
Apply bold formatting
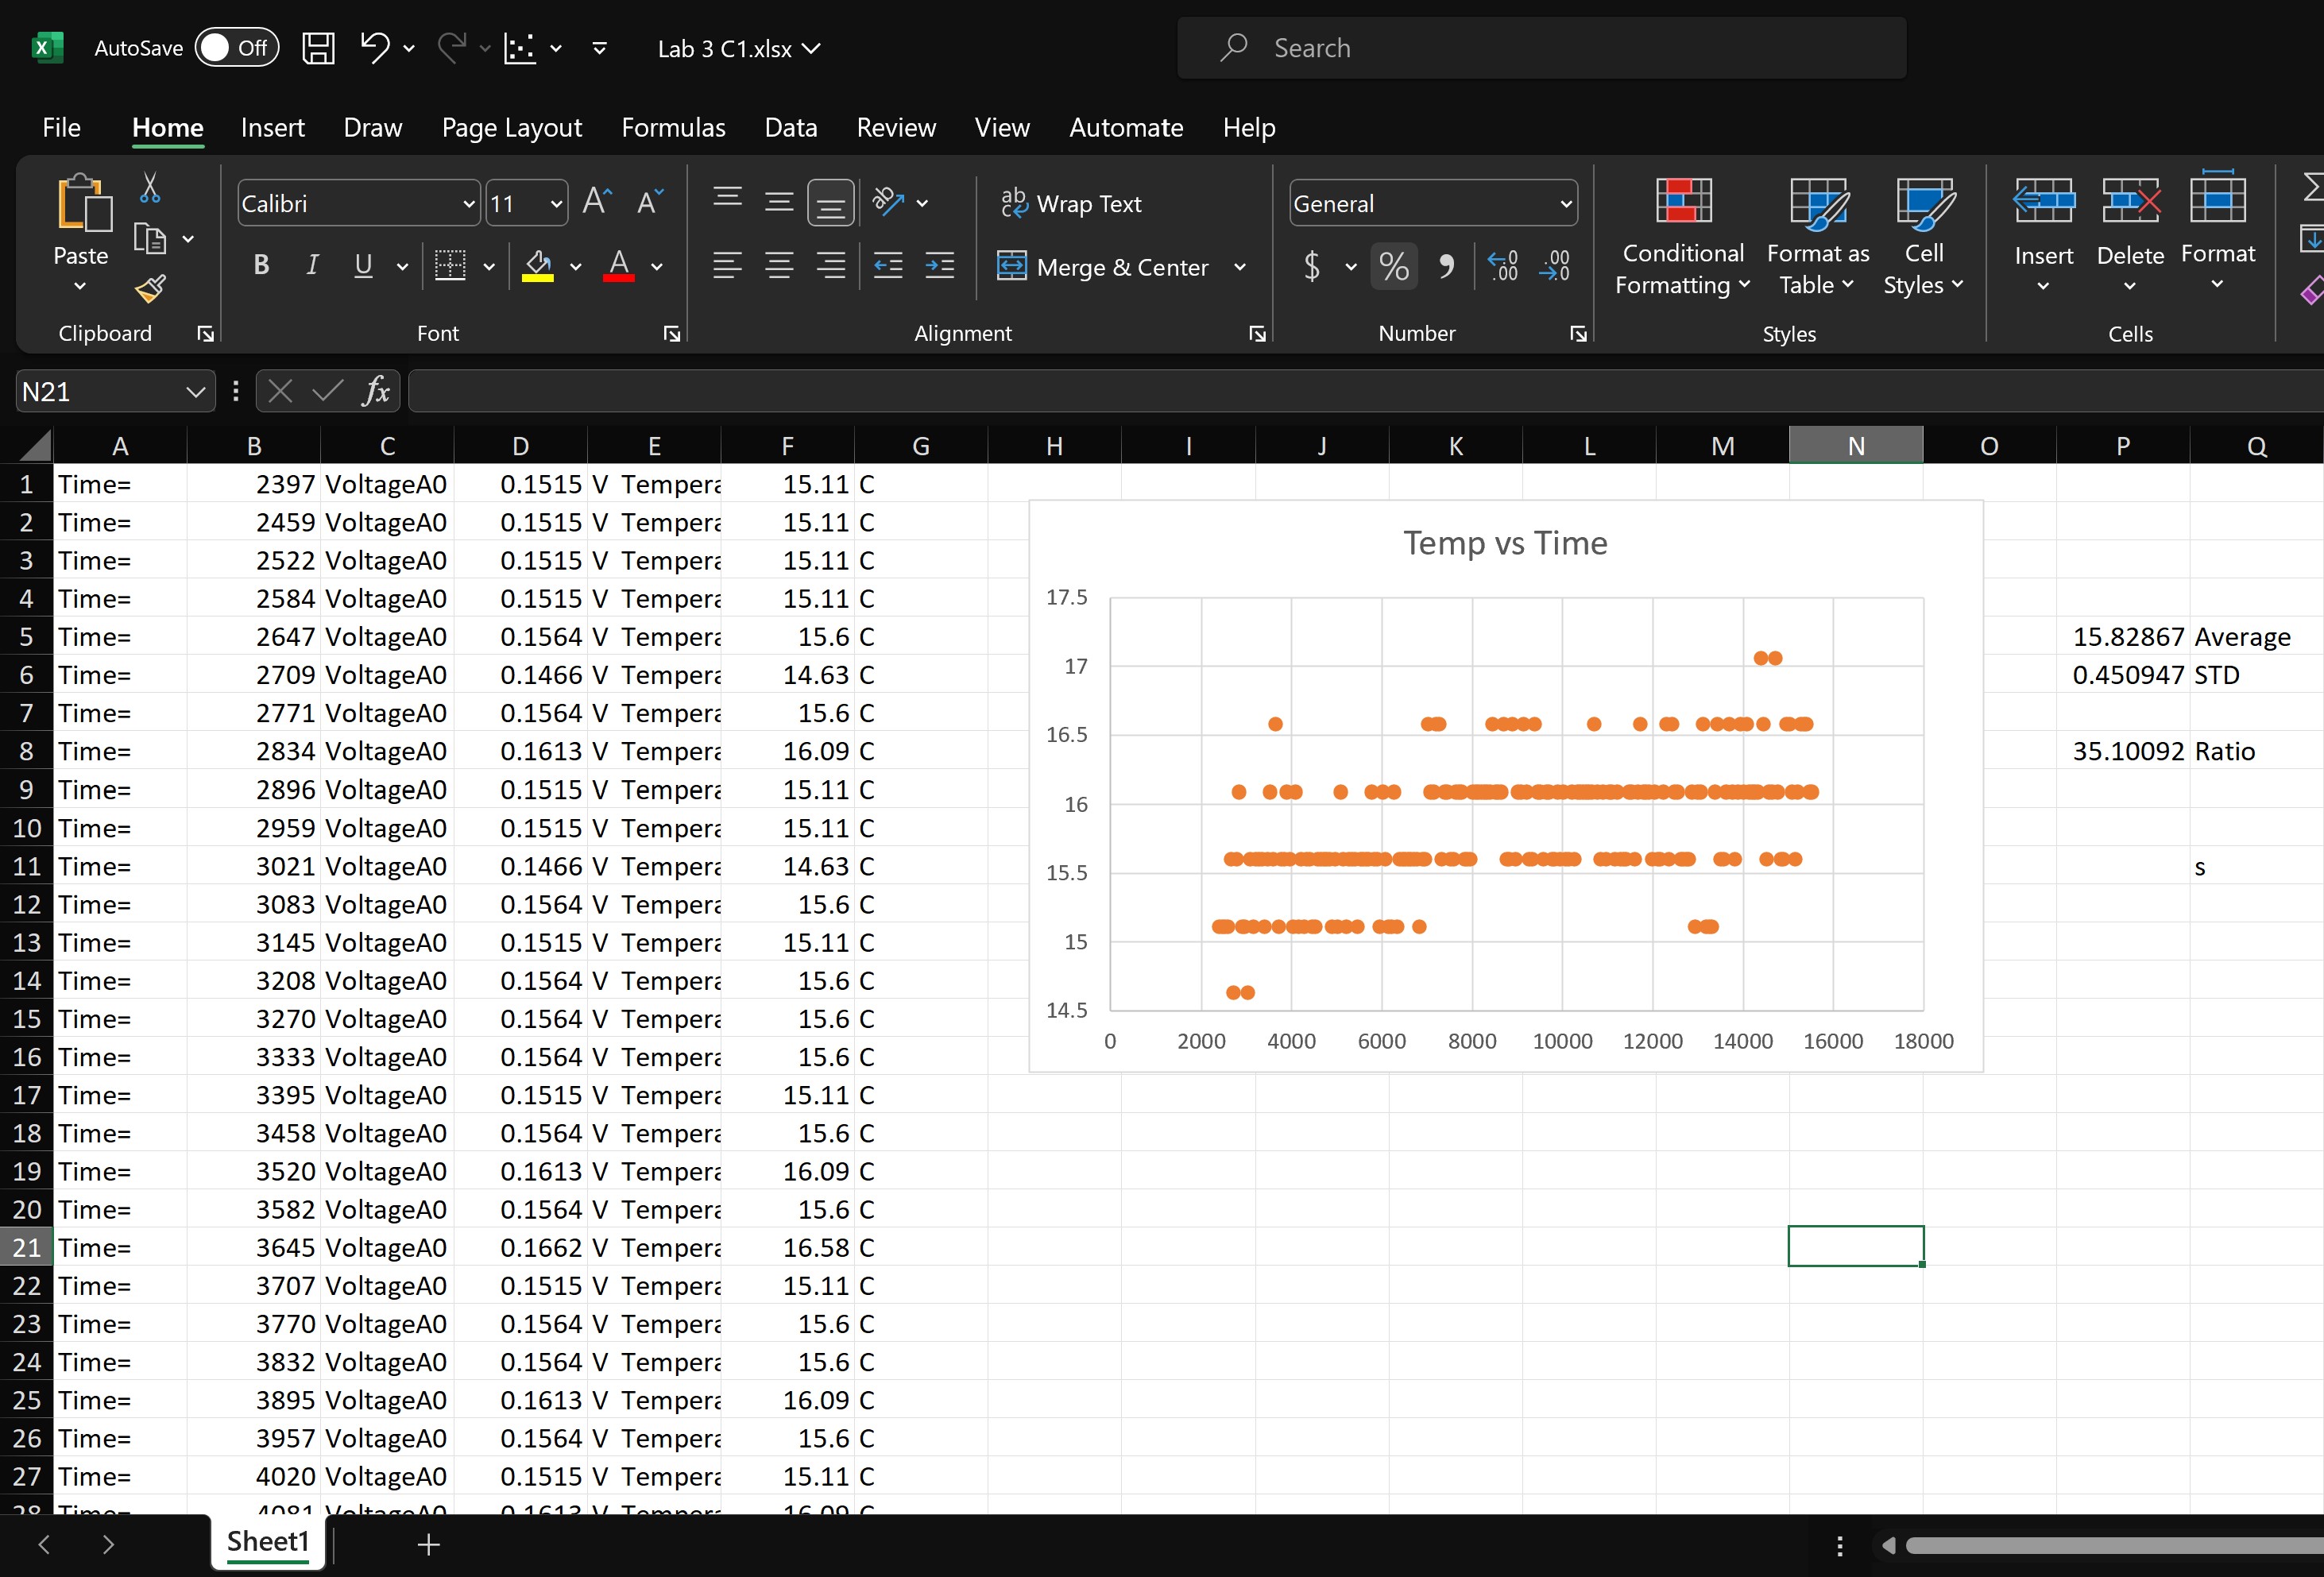tap(261, 265)
